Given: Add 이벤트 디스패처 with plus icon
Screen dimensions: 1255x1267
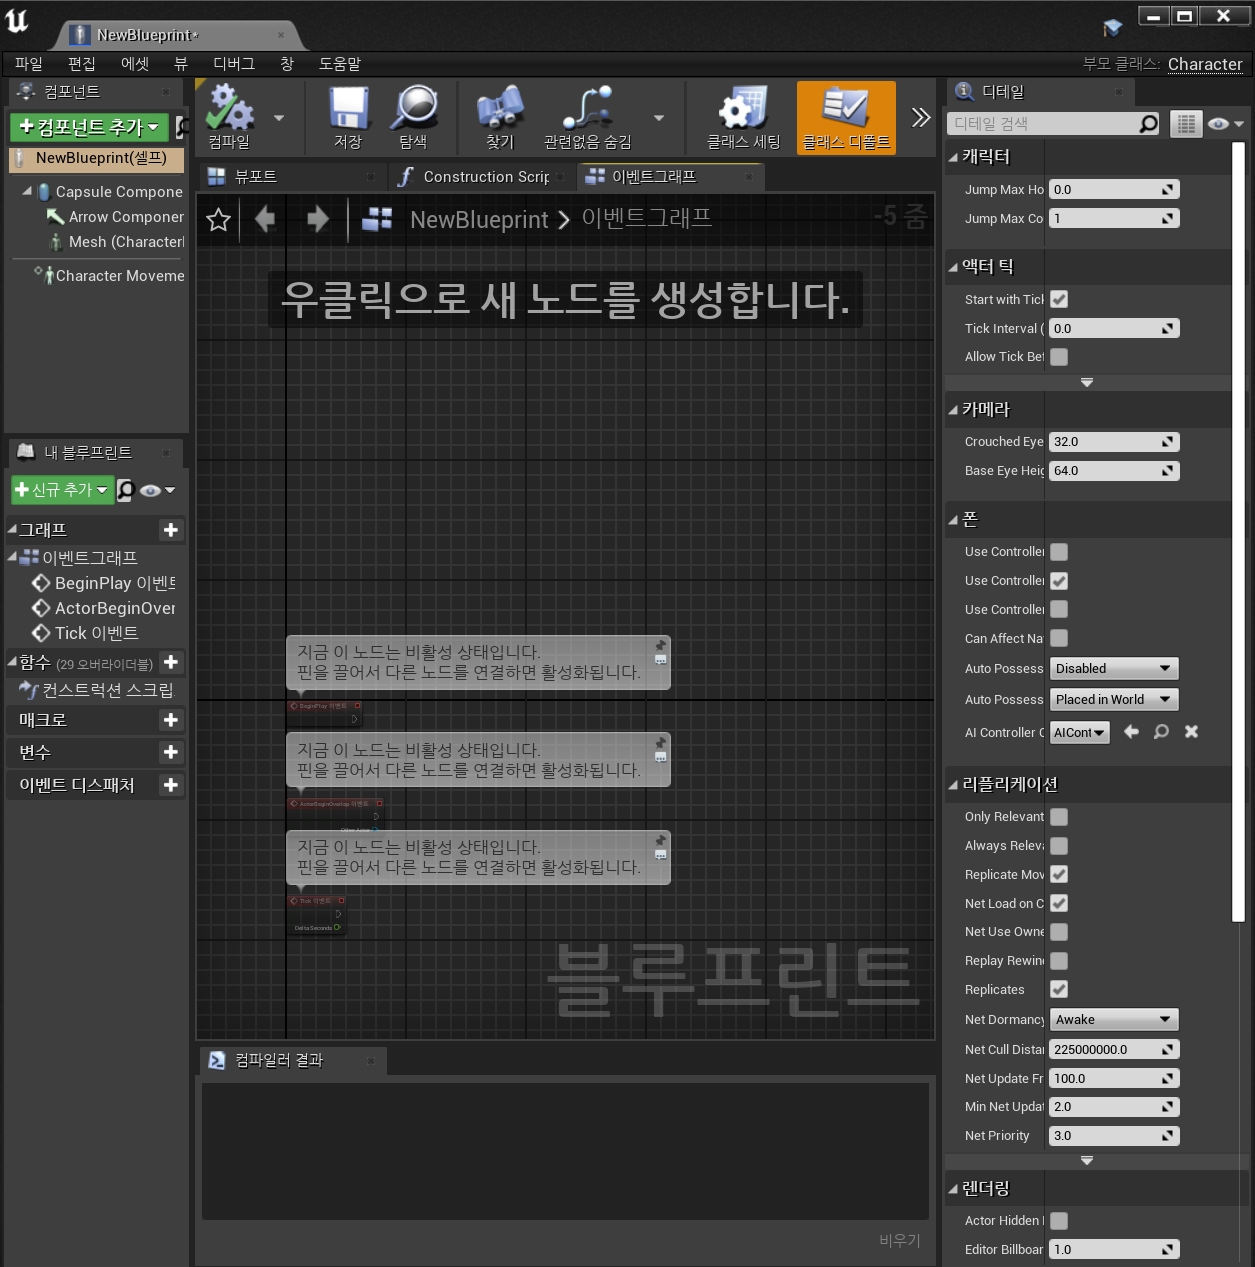Looking at the screenshot, I should (171, 785).
